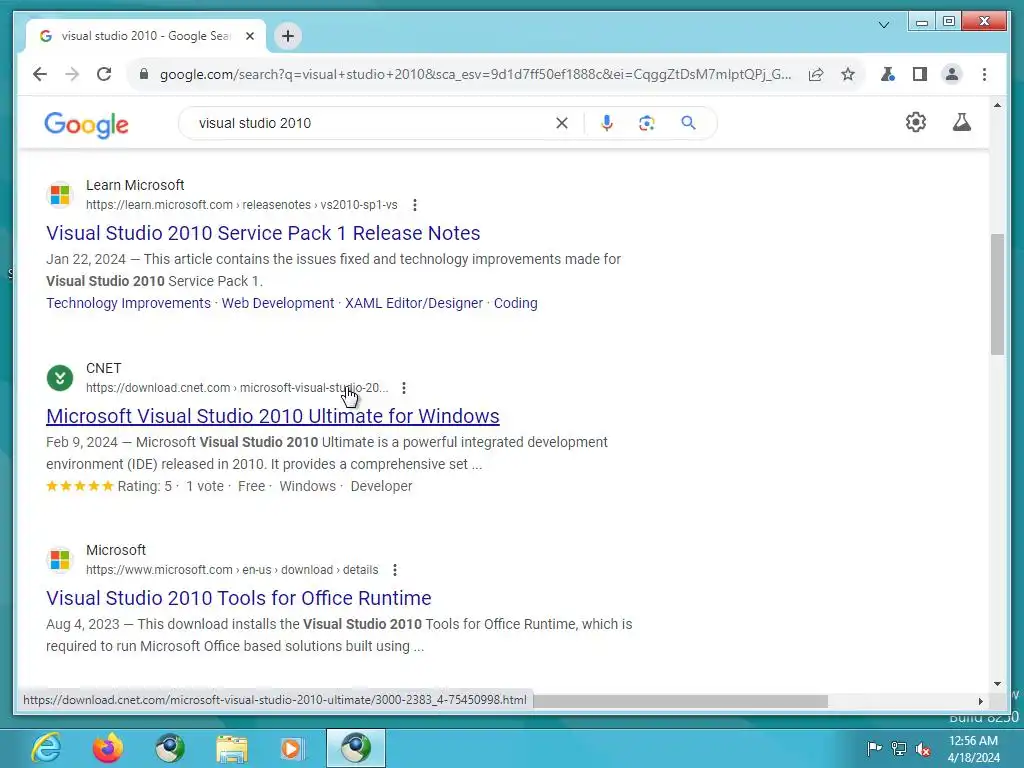Open File Explorer from the taskbar
This screenshot has height=768, width=1024.
[x=232, y=748]
